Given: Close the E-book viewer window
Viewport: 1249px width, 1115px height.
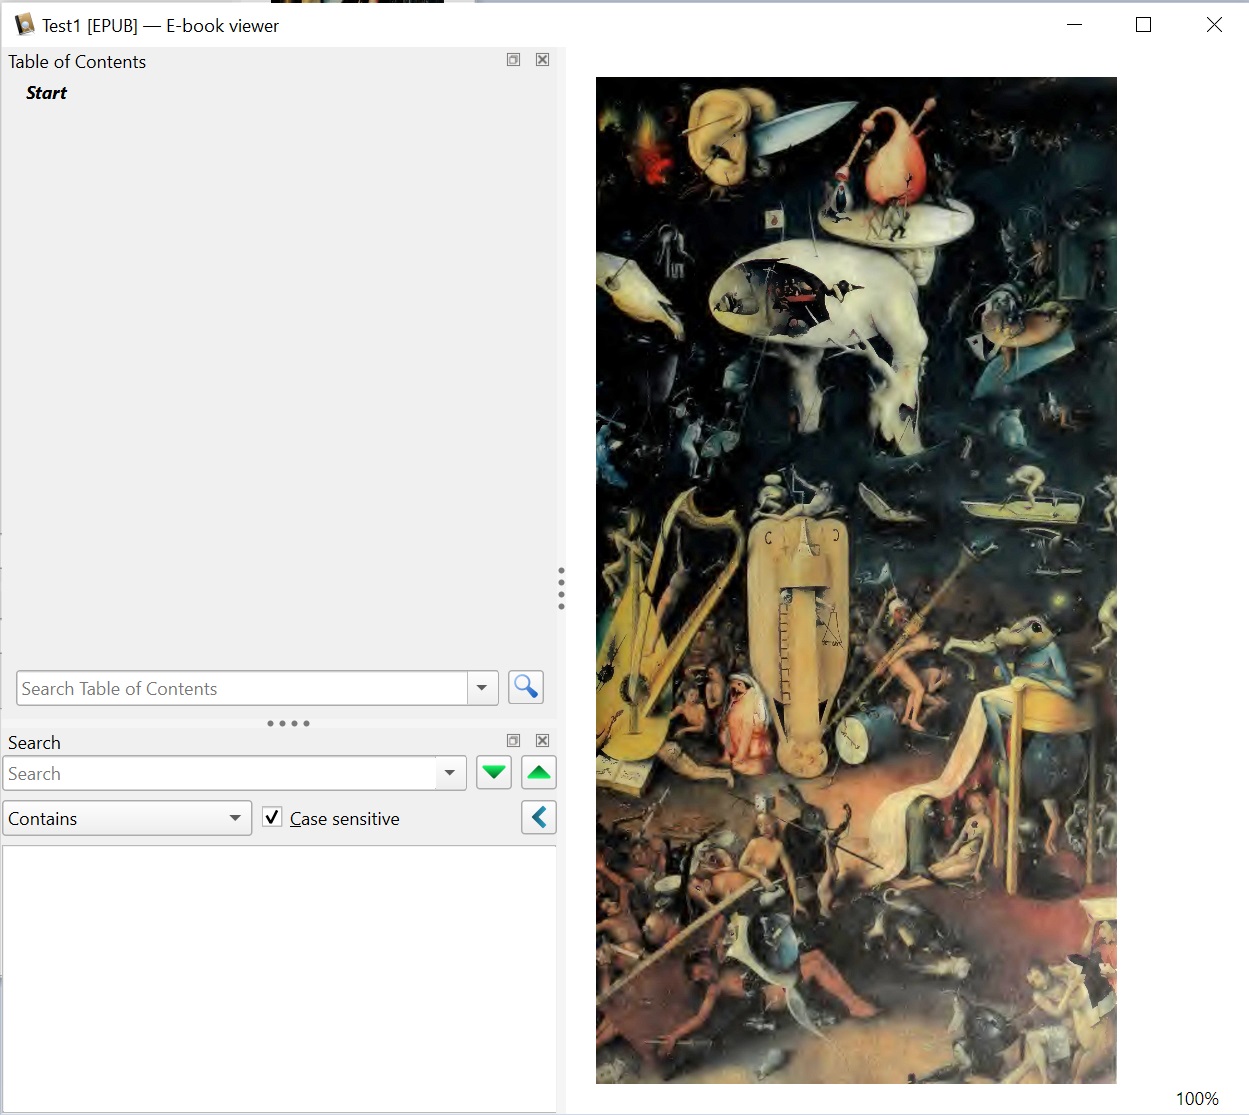Looking at the screenshot, I should pyautogui.click(x=1214, y=25).
